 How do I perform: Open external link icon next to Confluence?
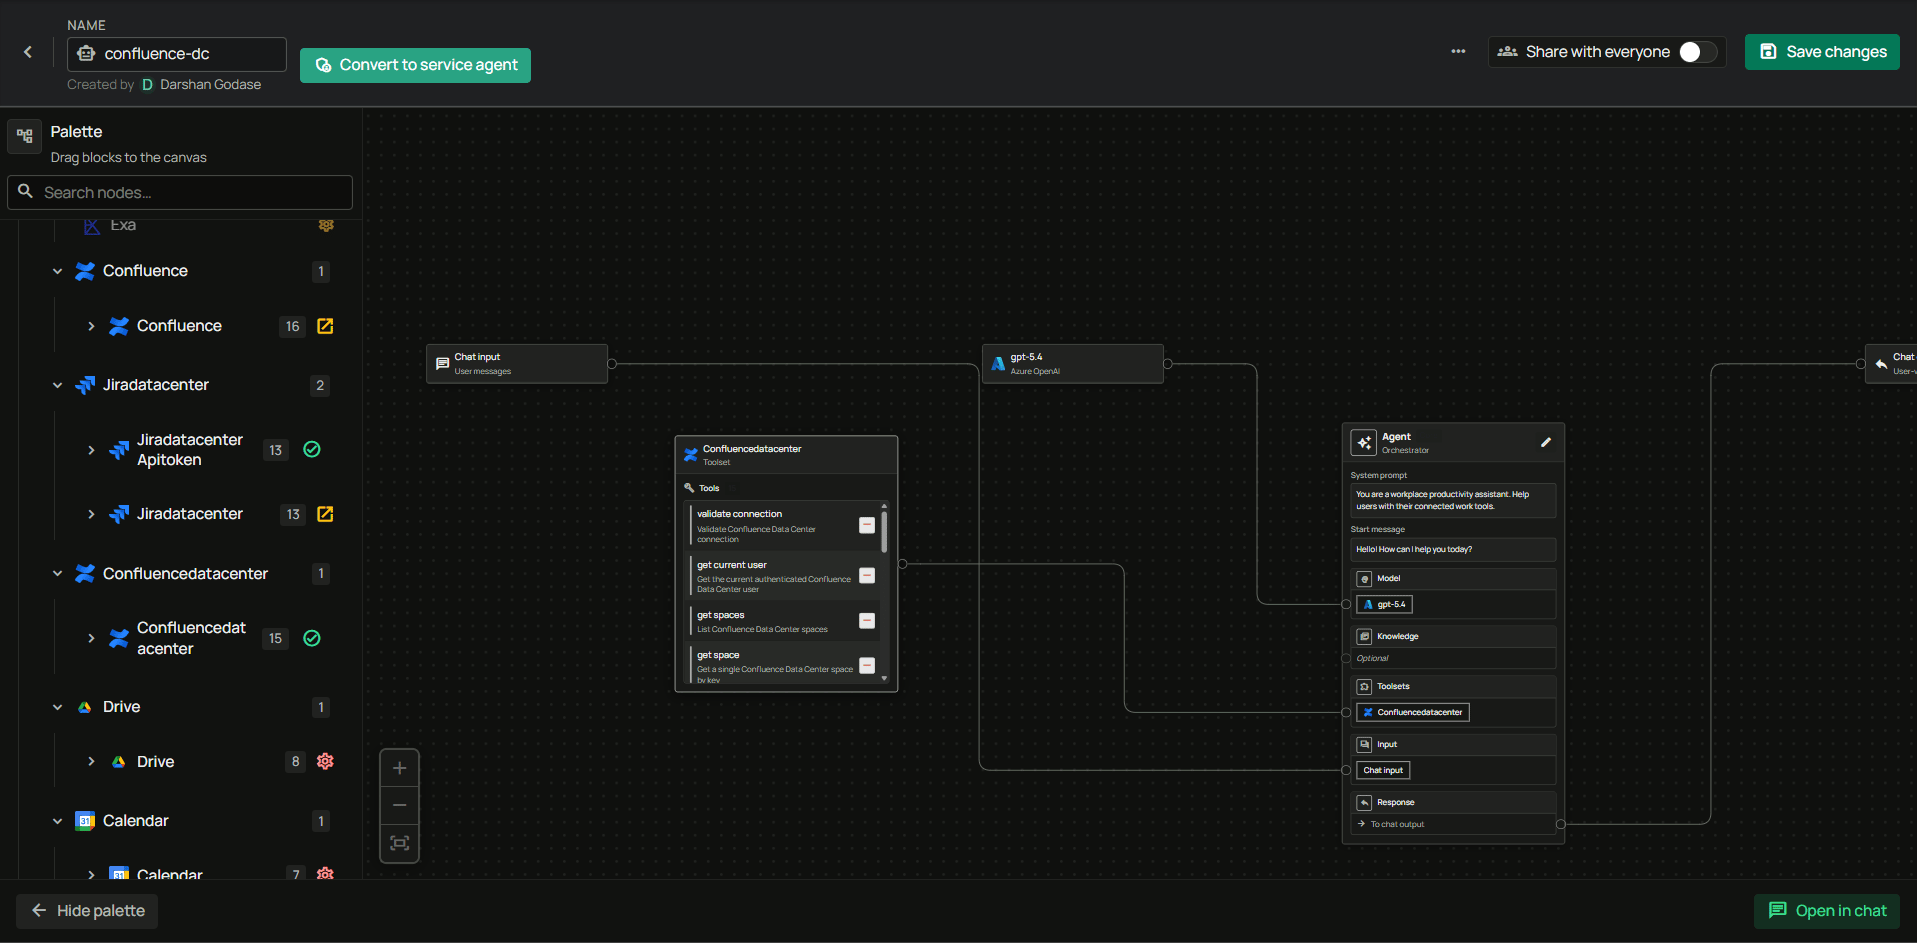tap(325, 326)
